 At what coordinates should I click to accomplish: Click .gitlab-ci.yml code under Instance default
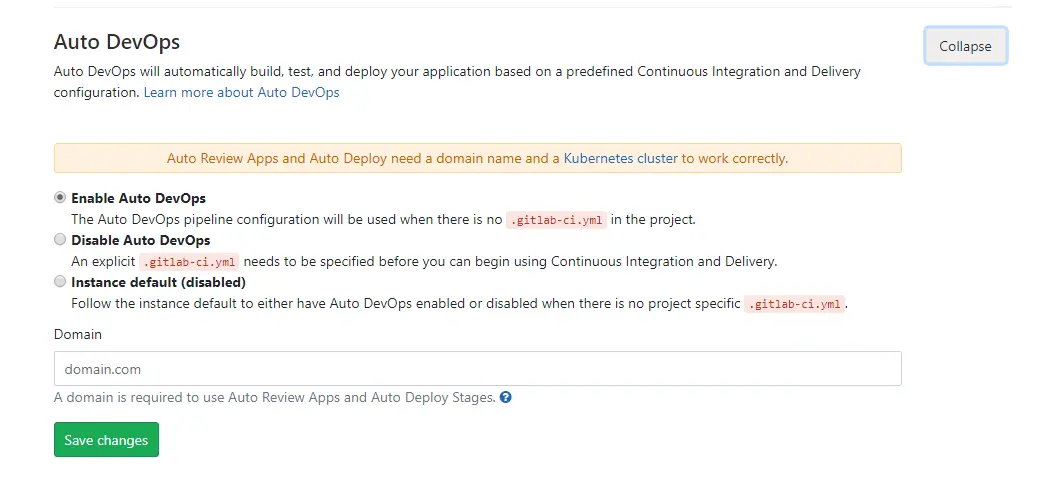pyautogui.click(x=794, y=304)
